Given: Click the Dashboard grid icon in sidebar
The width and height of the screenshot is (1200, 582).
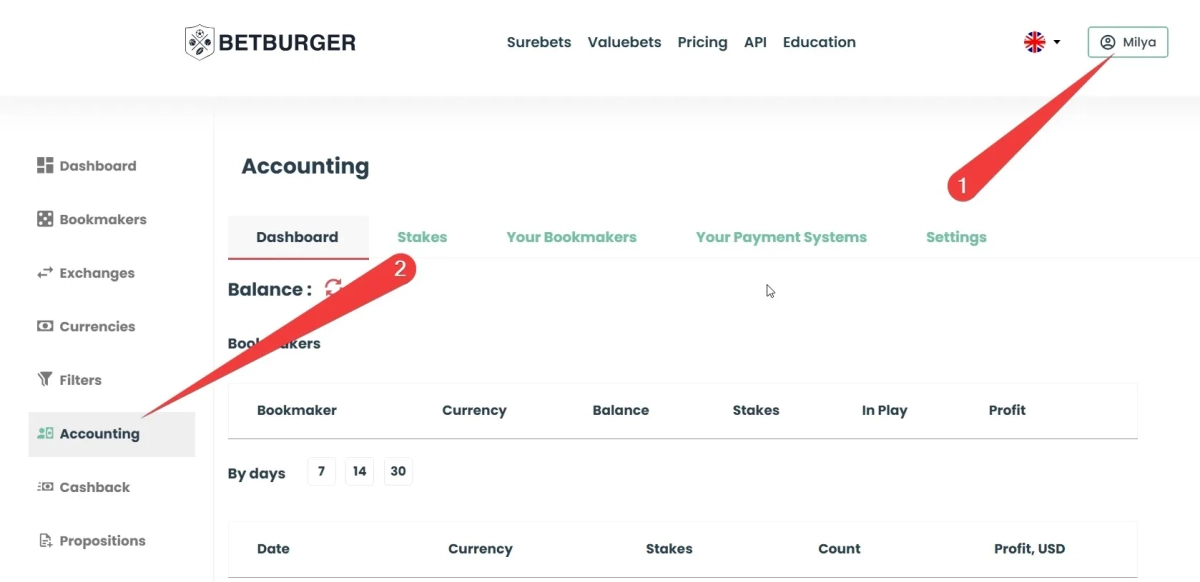Looking at the screenshot, I should coord(44,165).
